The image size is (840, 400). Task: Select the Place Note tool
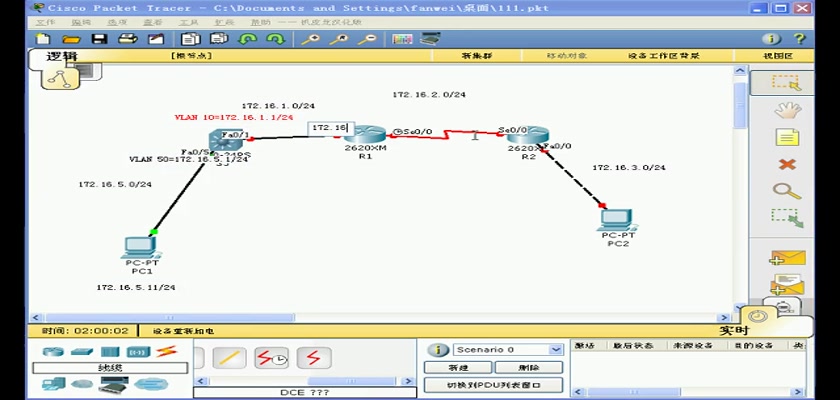pos(787,138)
